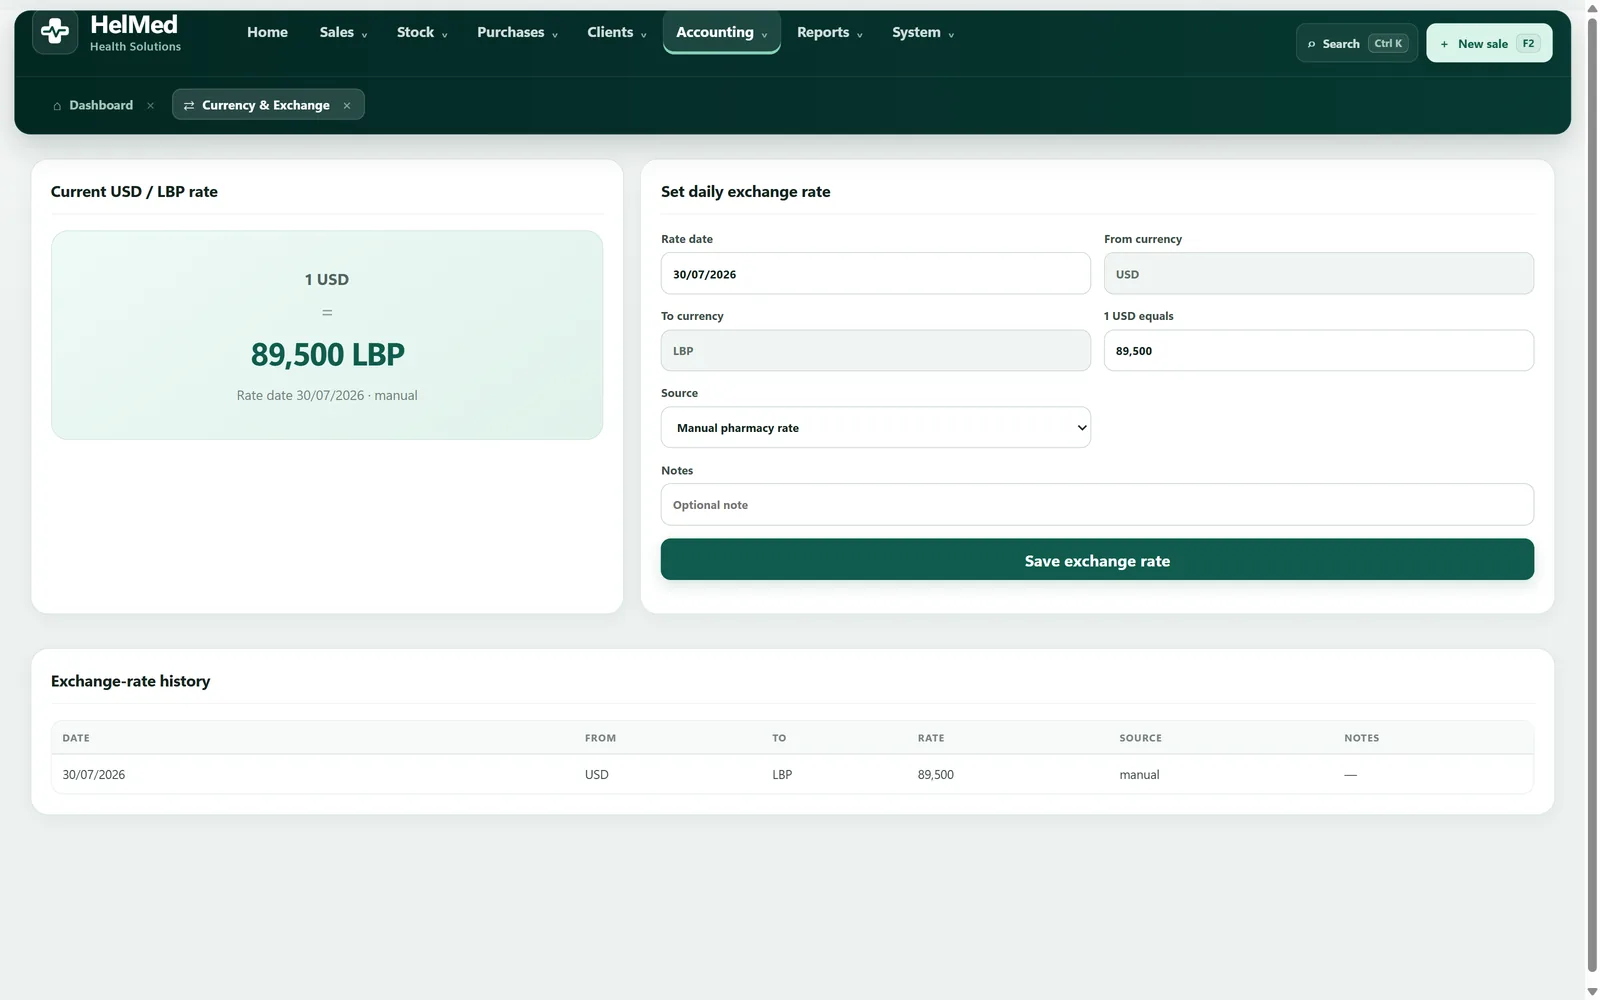1600x1000 pixels.
Task: Close the Dashboard tab
Action: tap(150, 105)
